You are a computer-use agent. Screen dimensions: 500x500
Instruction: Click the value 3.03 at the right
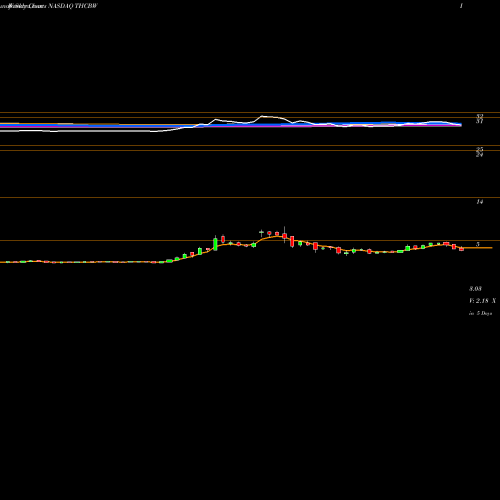pos(475,289)
